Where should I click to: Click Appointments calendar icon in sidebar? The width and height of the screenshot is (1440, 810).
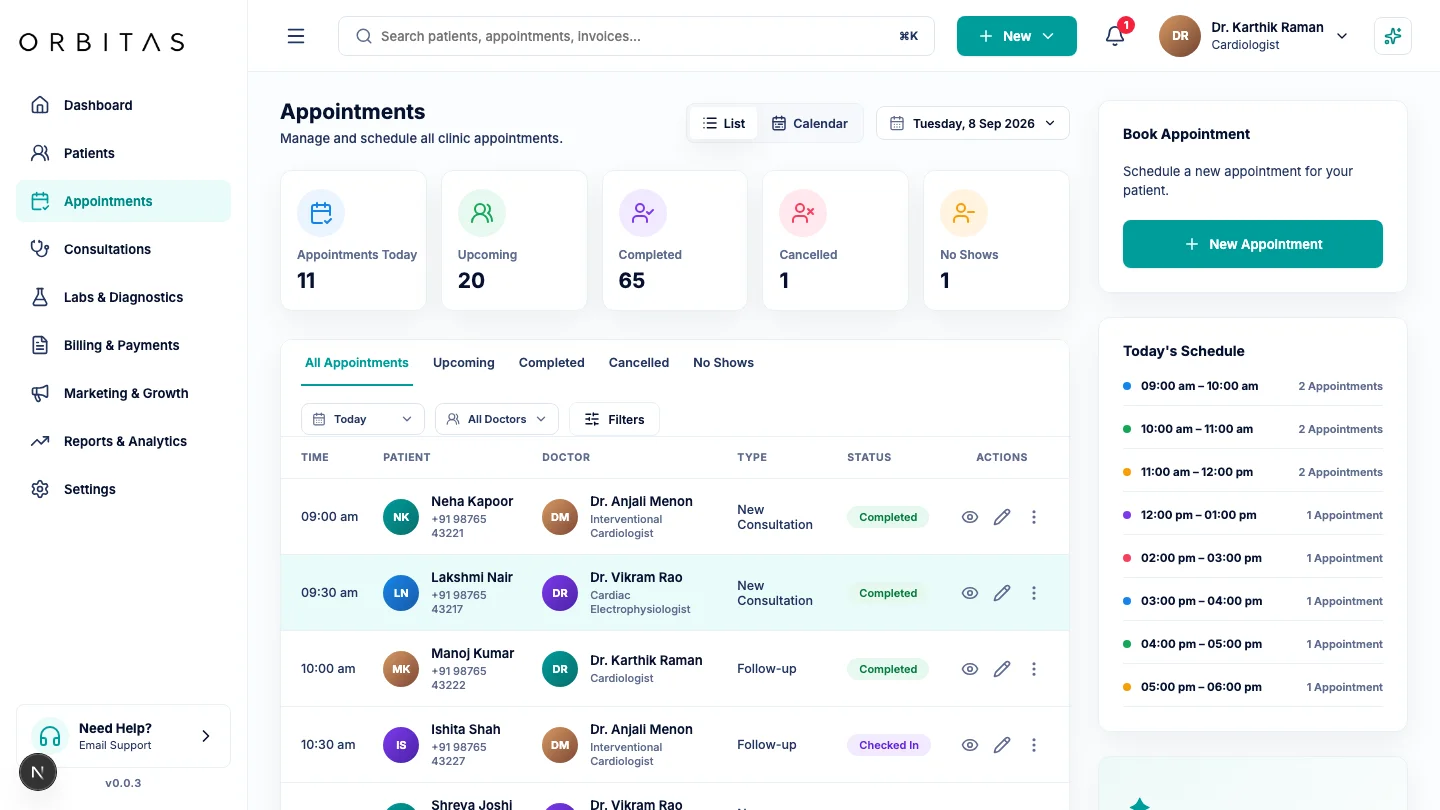(x=40, y=201)
